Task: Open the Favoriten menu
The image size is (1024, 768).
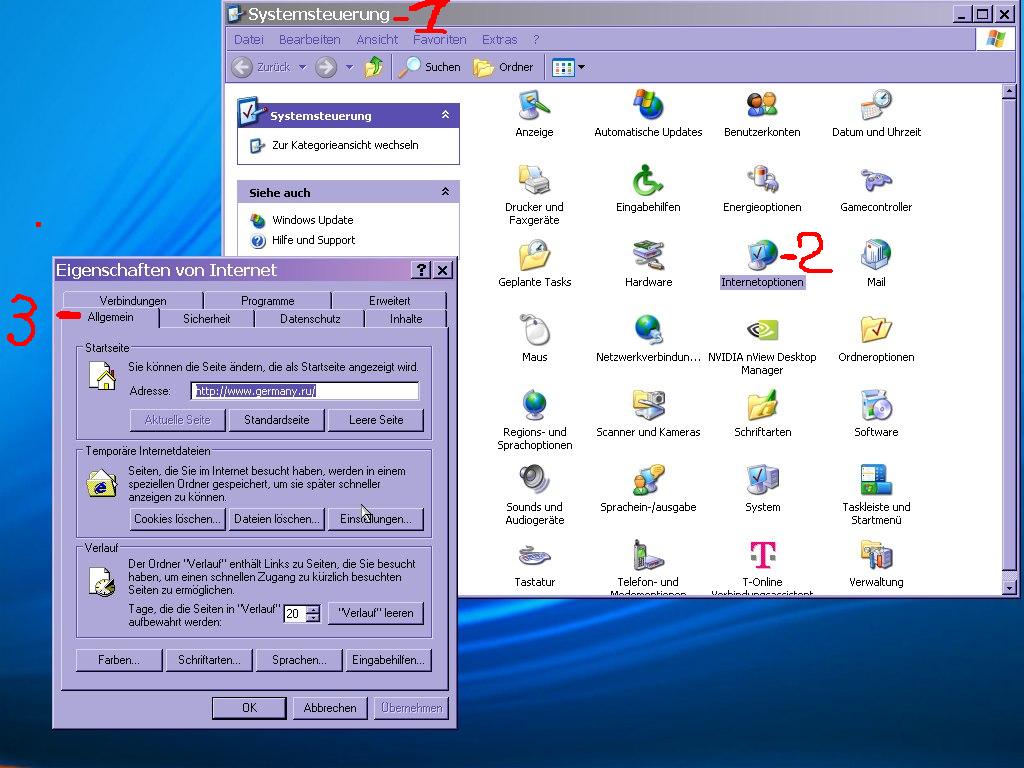Action: click(440, 40)
